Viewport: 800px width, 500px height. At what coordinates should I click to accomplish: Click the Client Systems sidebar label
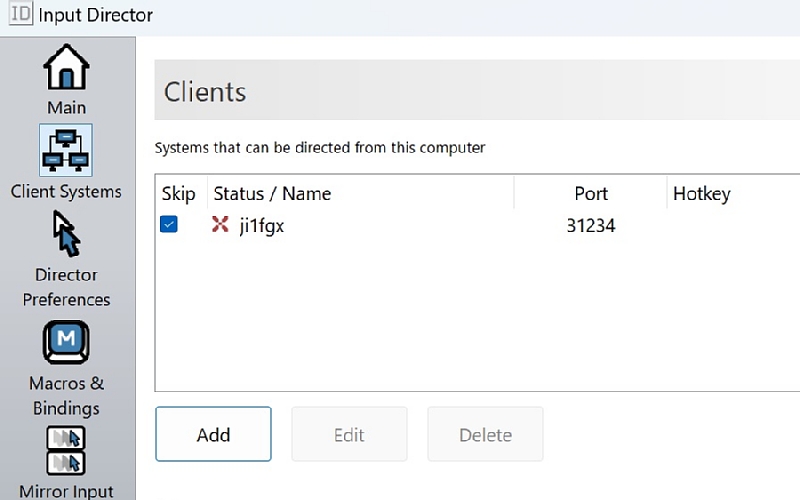pos(66,191)
